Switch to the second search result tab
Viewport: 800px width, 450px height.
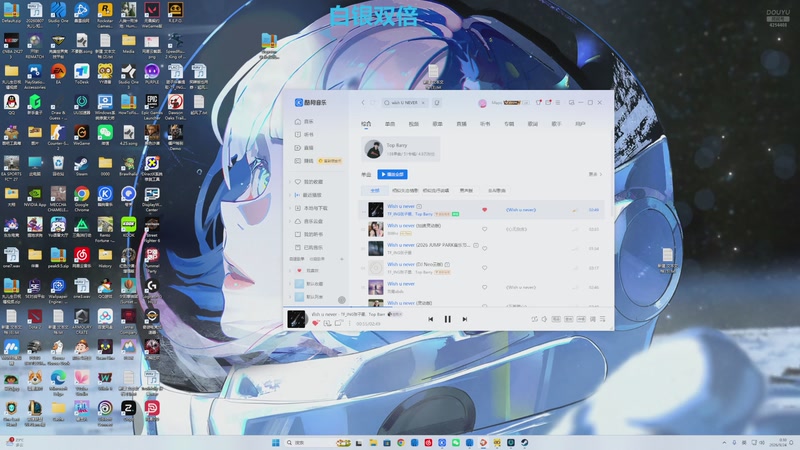tap(390, 124)
